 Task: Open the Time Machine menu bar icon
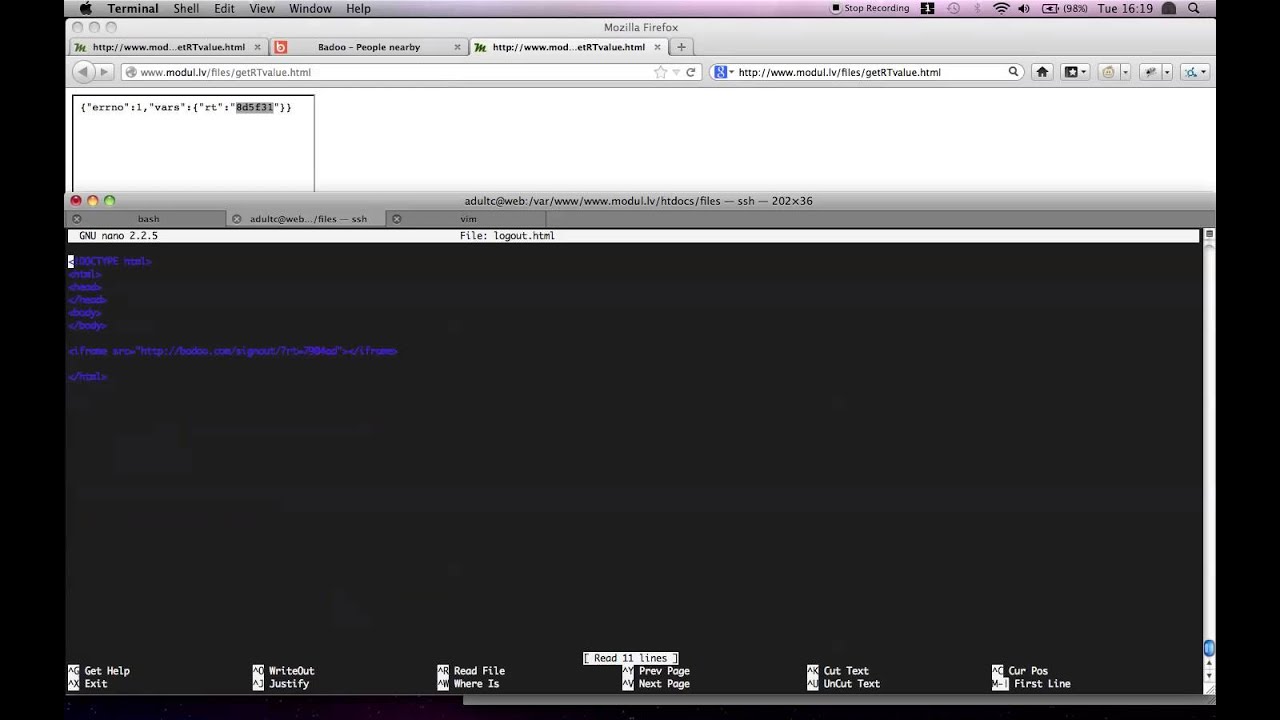pyautogui.click(x=953, y=8)
